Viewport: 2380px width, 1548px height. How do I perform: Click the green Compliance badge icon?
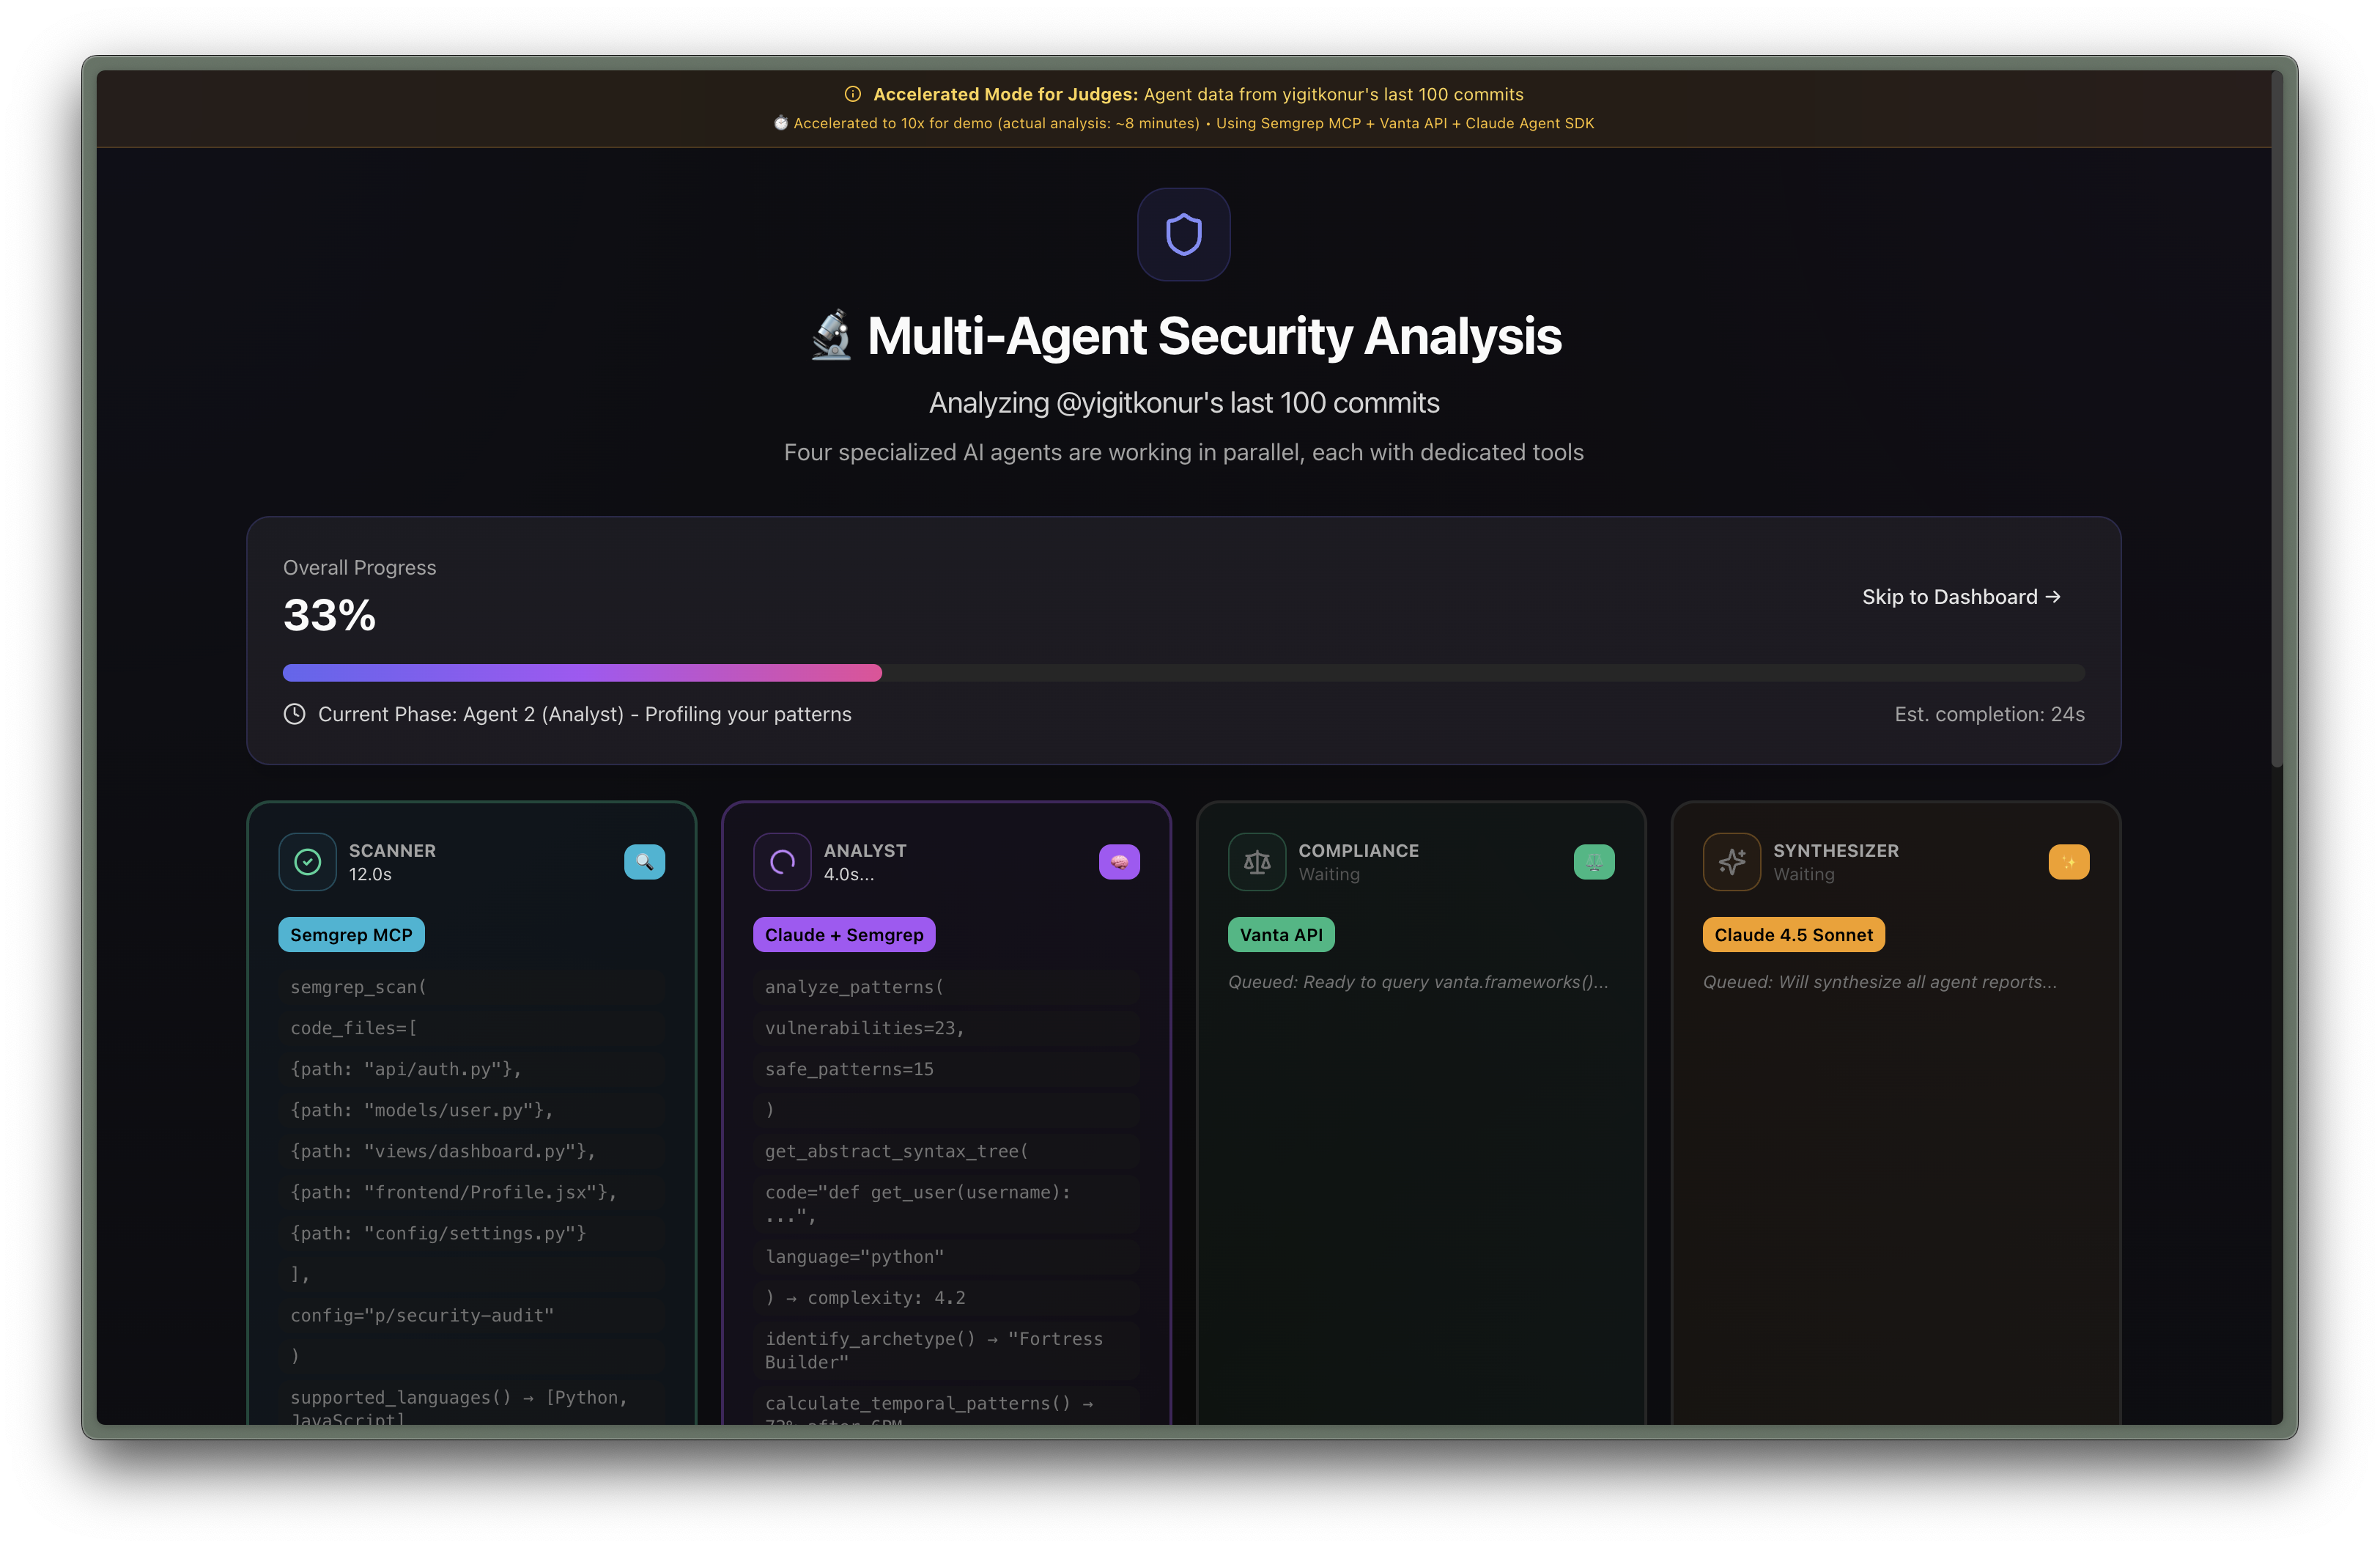1594,862
